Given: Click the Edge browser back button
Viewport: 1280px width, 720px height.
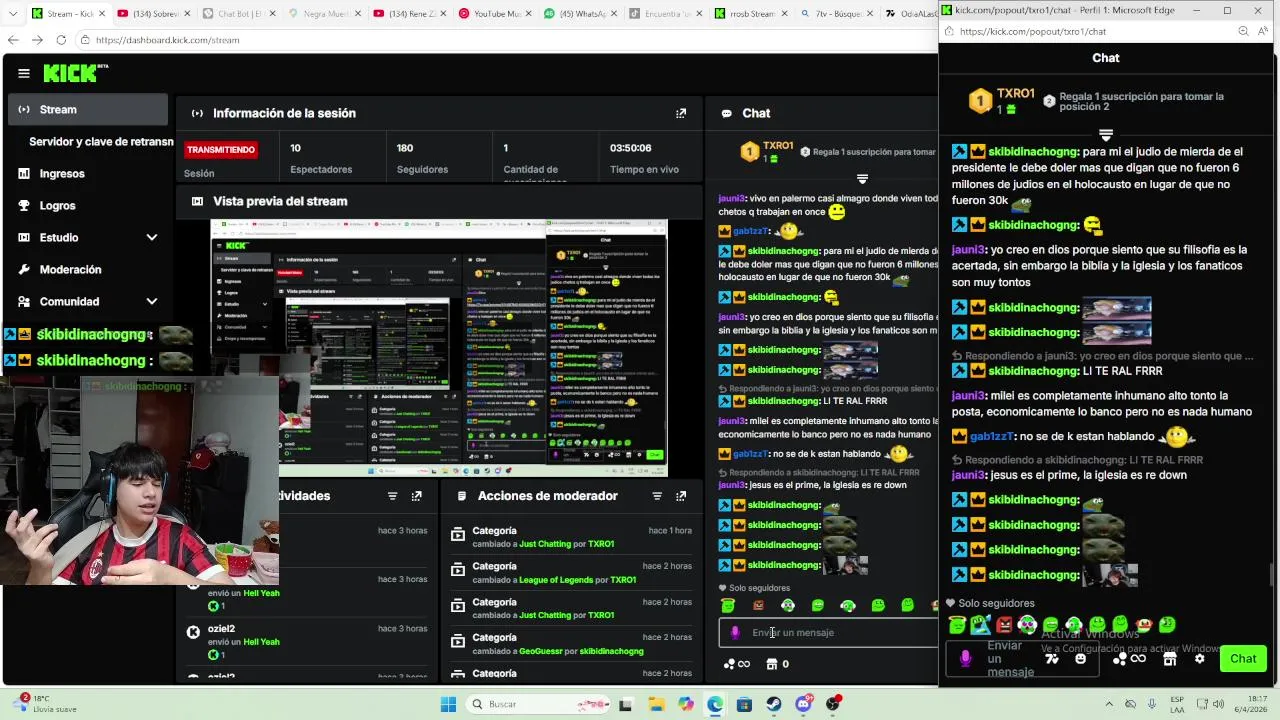Looking at the screenshot, I should [x=13, y=40].
